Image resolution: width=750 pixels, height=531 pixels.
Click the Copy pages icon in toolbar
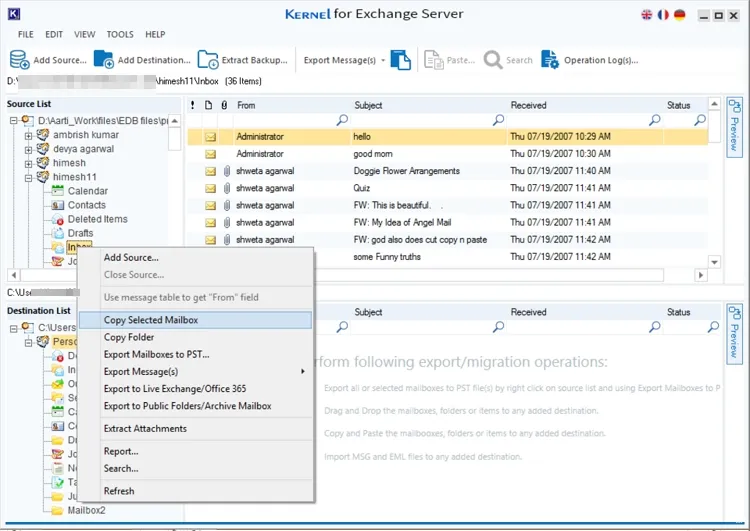click(400, 60)
